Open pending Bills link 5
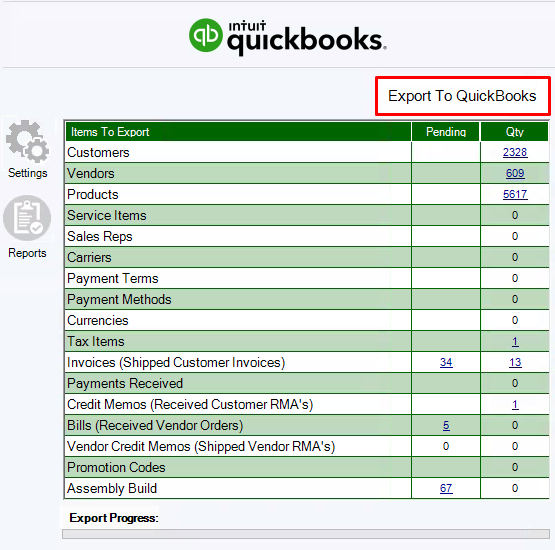Viewport: 555px width, 550px height. tap(446, 425)
